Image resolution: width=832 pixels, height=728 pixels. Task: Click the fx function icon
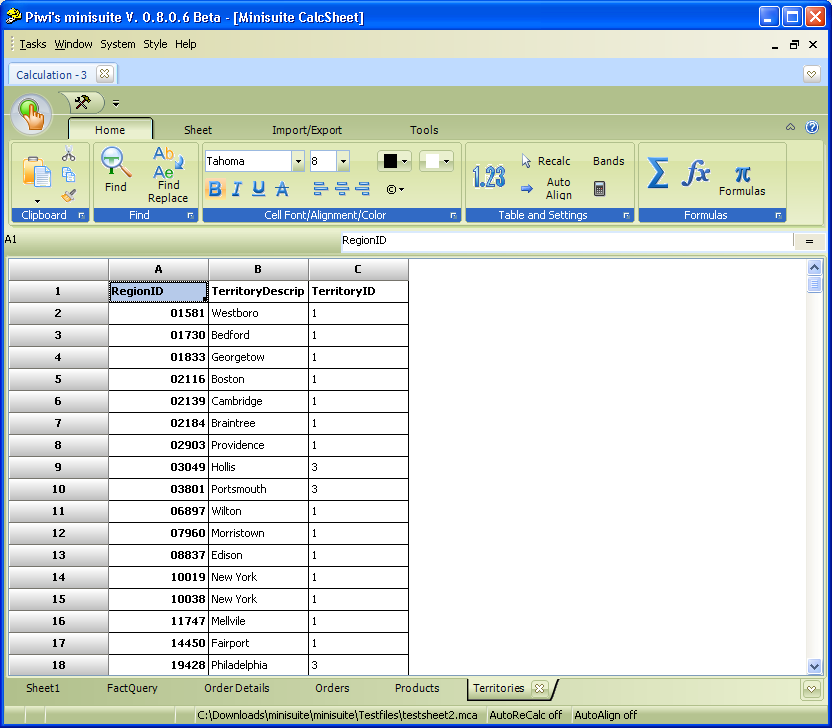point(696,174)
